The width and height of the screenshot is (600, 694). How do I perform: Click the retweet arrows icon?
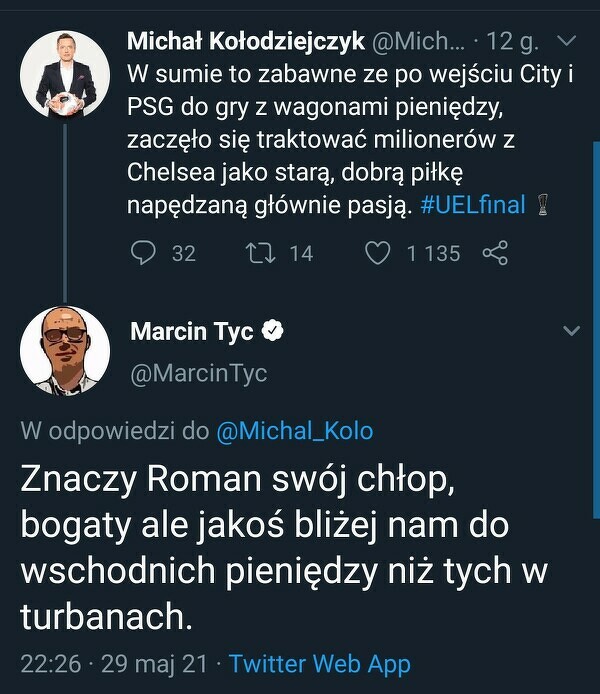coord(260,253)
